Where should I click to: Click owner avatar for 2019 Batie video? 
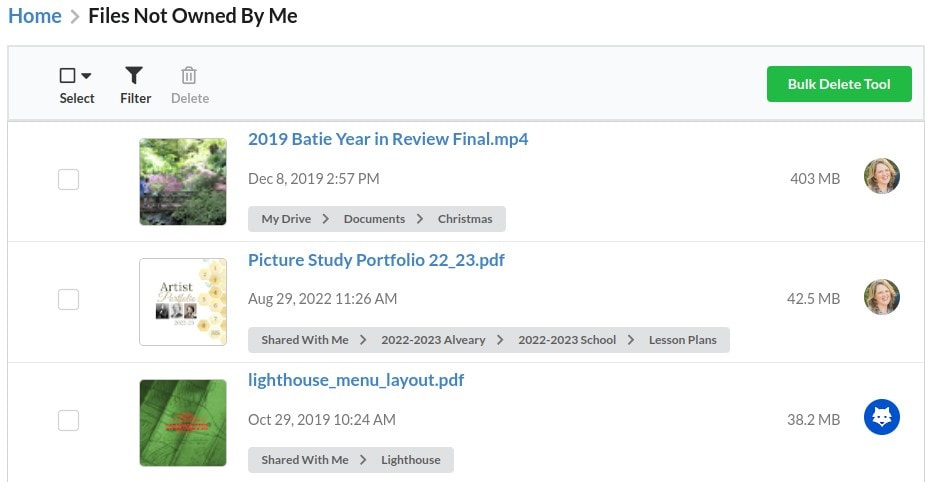881,176
